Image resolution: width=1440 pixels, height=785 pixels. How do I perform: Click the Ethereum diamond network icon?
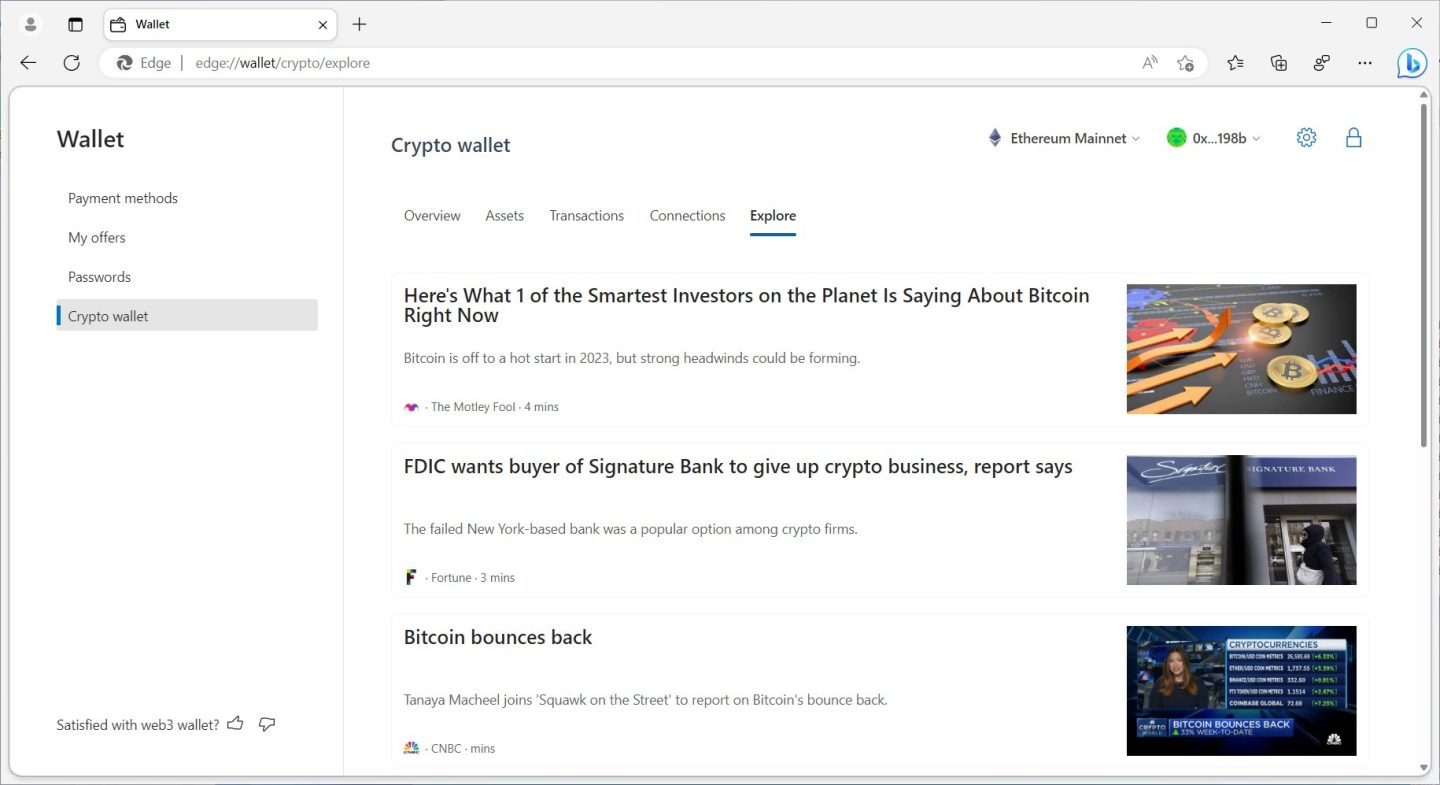click(994, 137)
